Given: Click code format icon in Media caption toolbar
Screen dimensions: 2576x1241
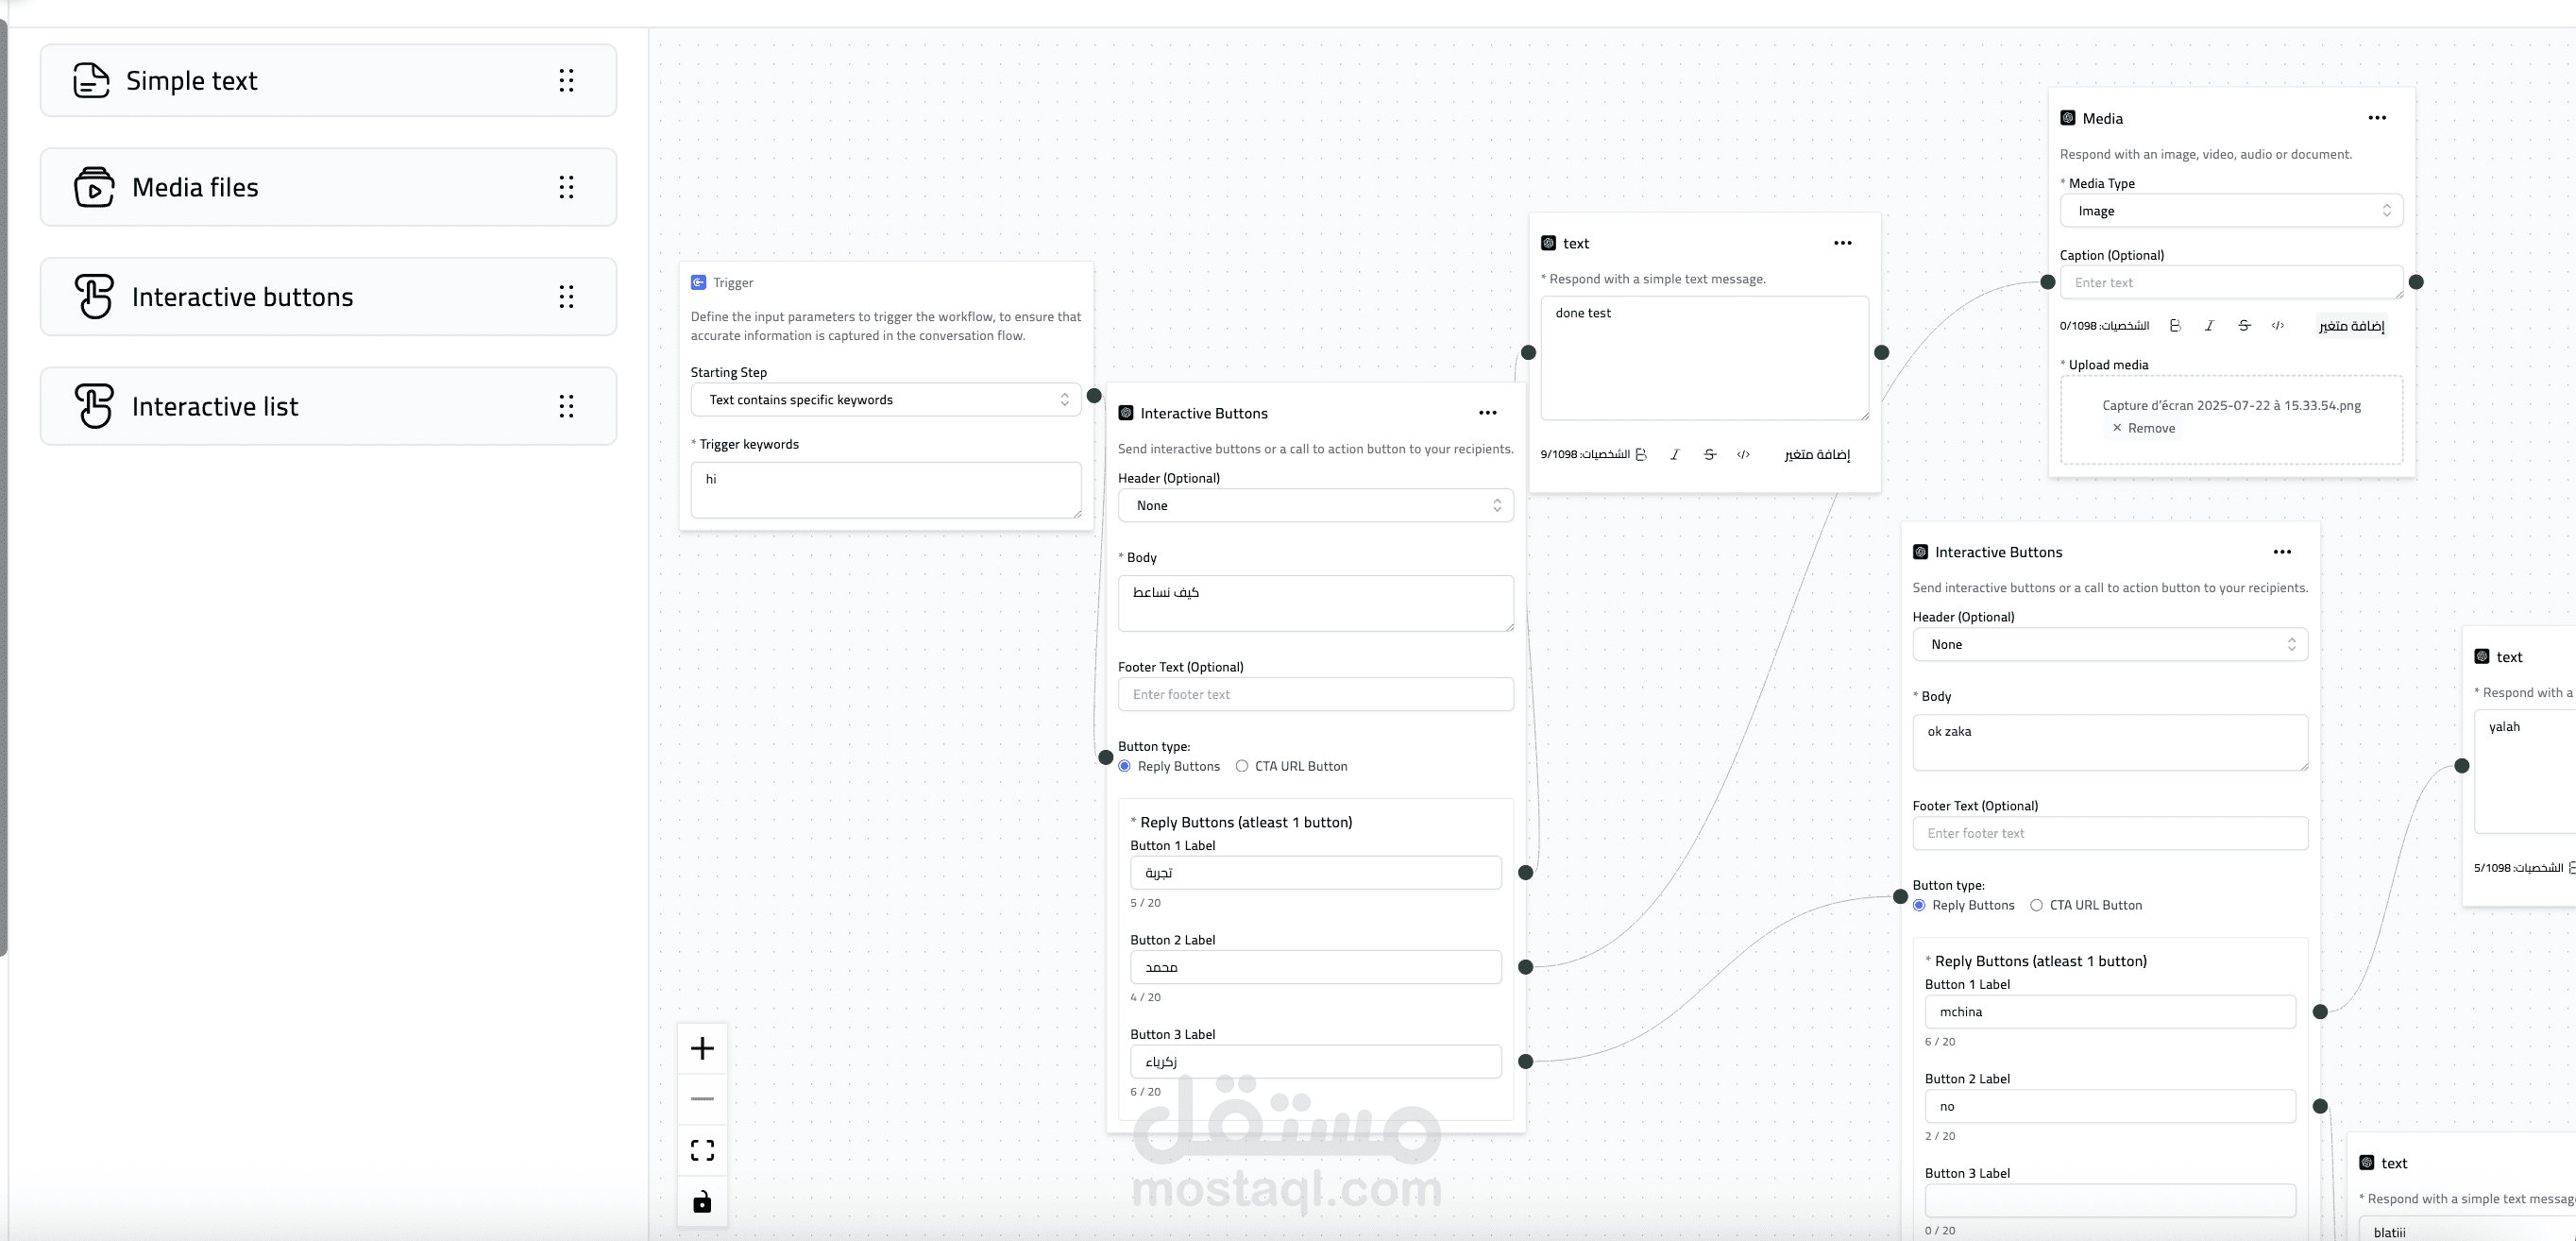Looking at the screenshot, I should click(2278, 326).
